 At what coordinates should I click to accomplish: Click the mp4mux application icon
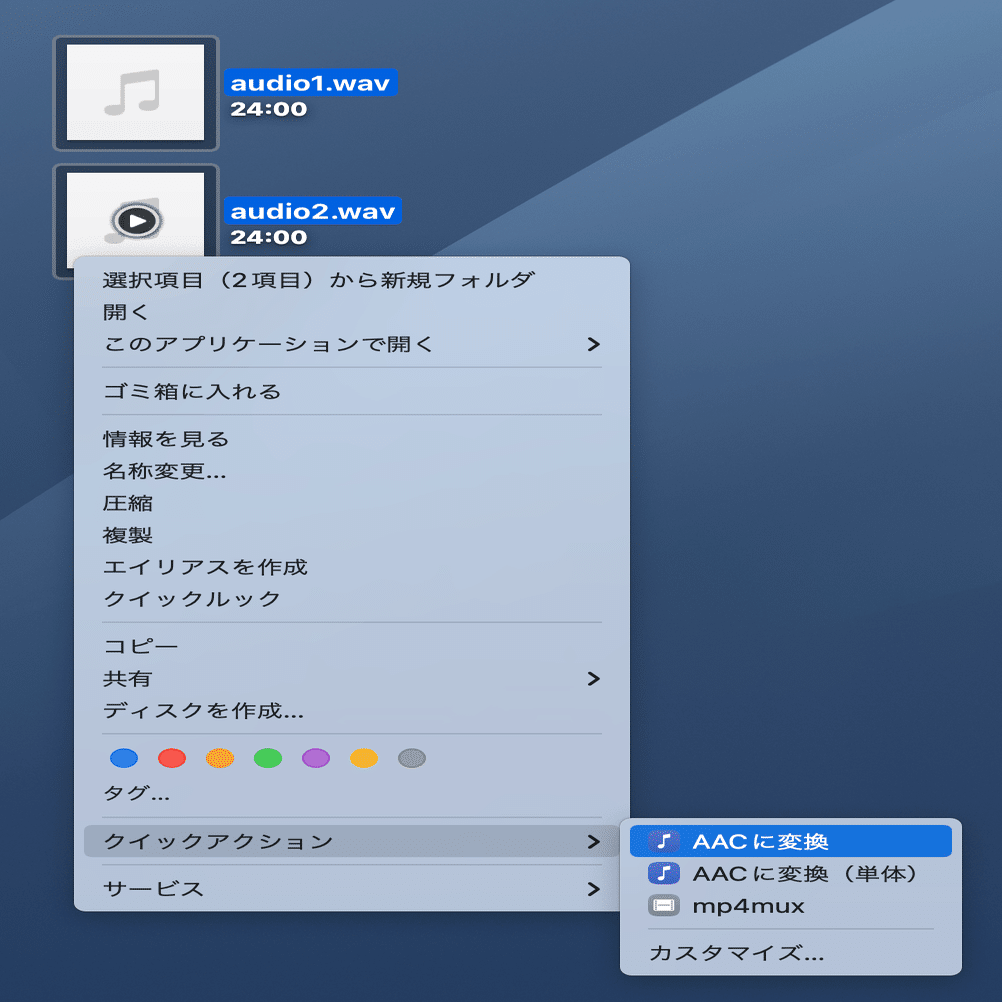[663, 905]
